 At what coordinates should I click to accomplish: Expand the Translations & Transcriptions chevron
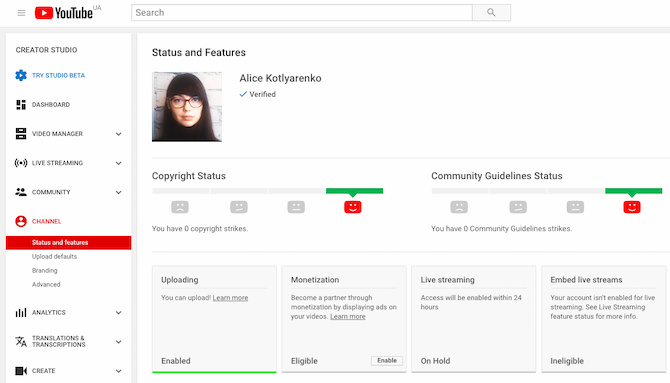pyautogui.click(x=118, y=342)
